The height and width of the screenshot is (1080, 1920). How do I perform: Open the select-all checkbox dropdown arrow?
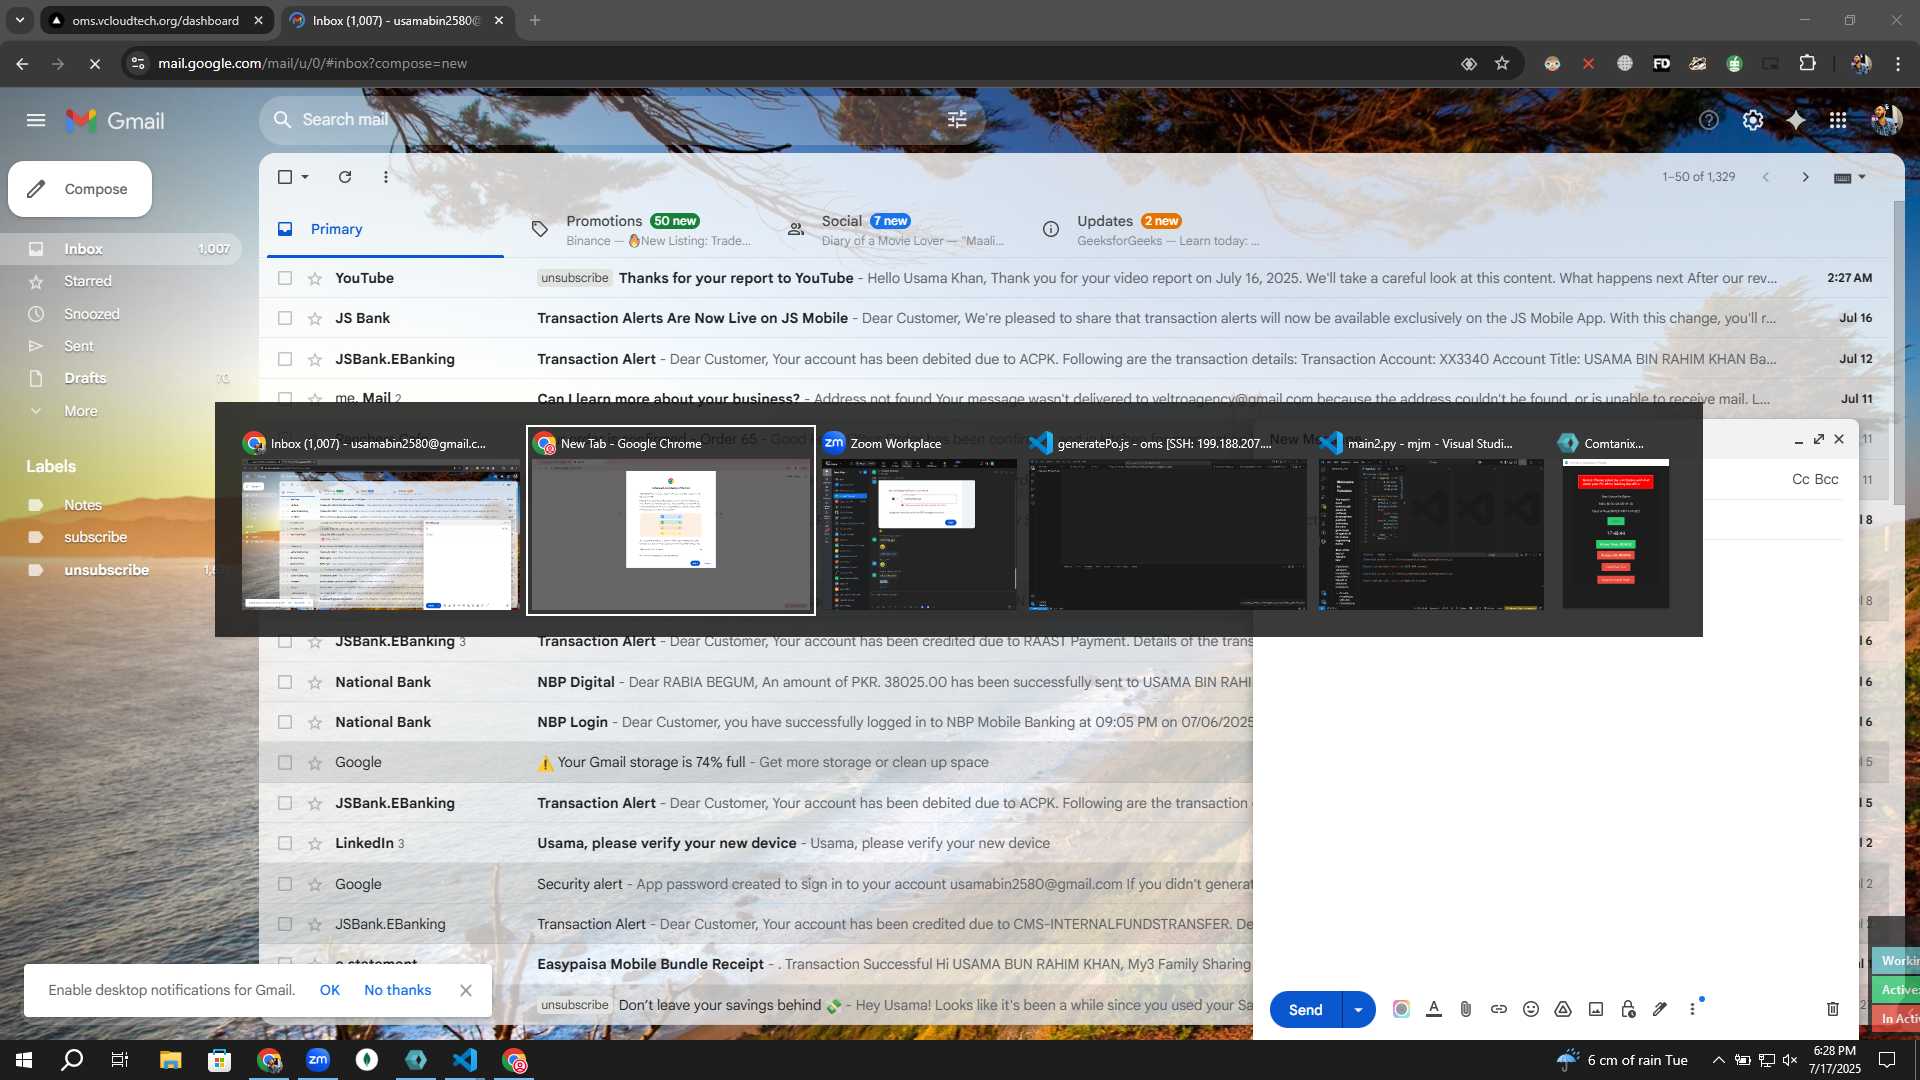pyautogui.click(x=305, y=177)
